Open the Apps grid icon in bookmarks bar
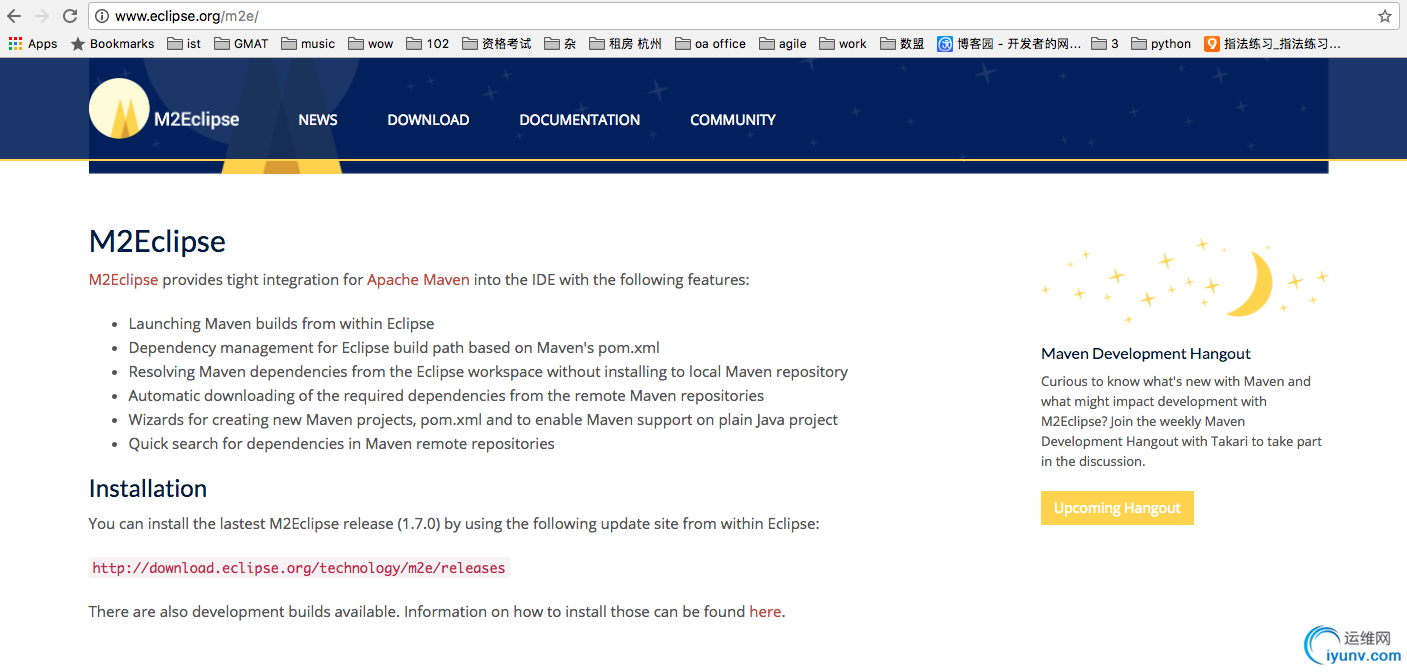The height and width of the screenshot is (672, 1407). point(33,44)
